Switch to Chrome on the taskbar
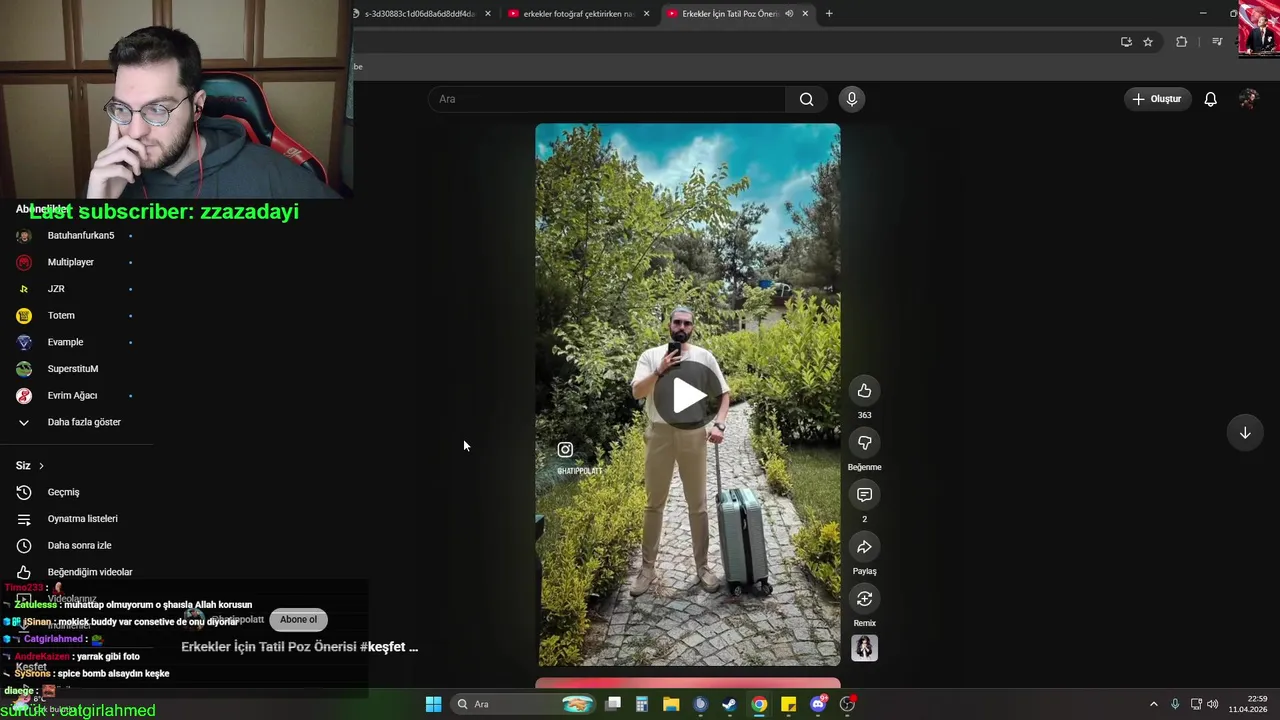This screenshot has height=720, width=1280. pyautogui.click(x=759, y=704)
